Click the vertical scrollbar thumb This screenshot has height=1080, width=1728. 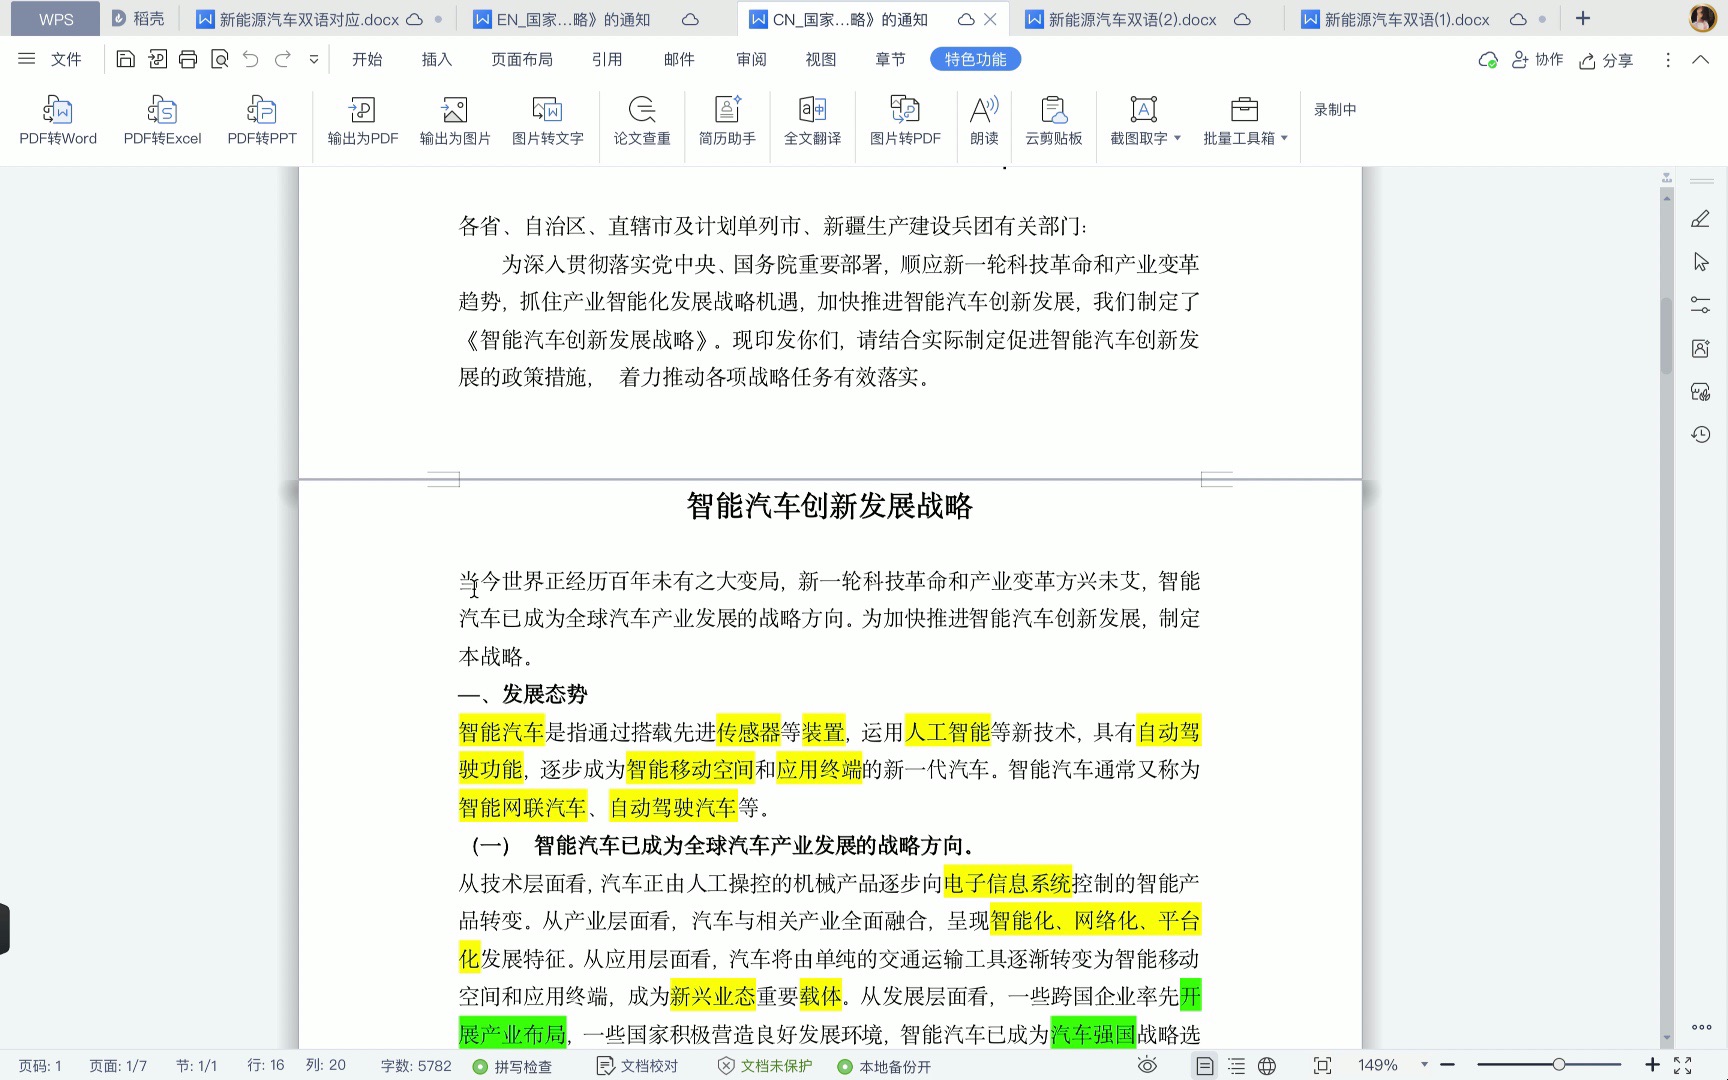[1666, 336]
